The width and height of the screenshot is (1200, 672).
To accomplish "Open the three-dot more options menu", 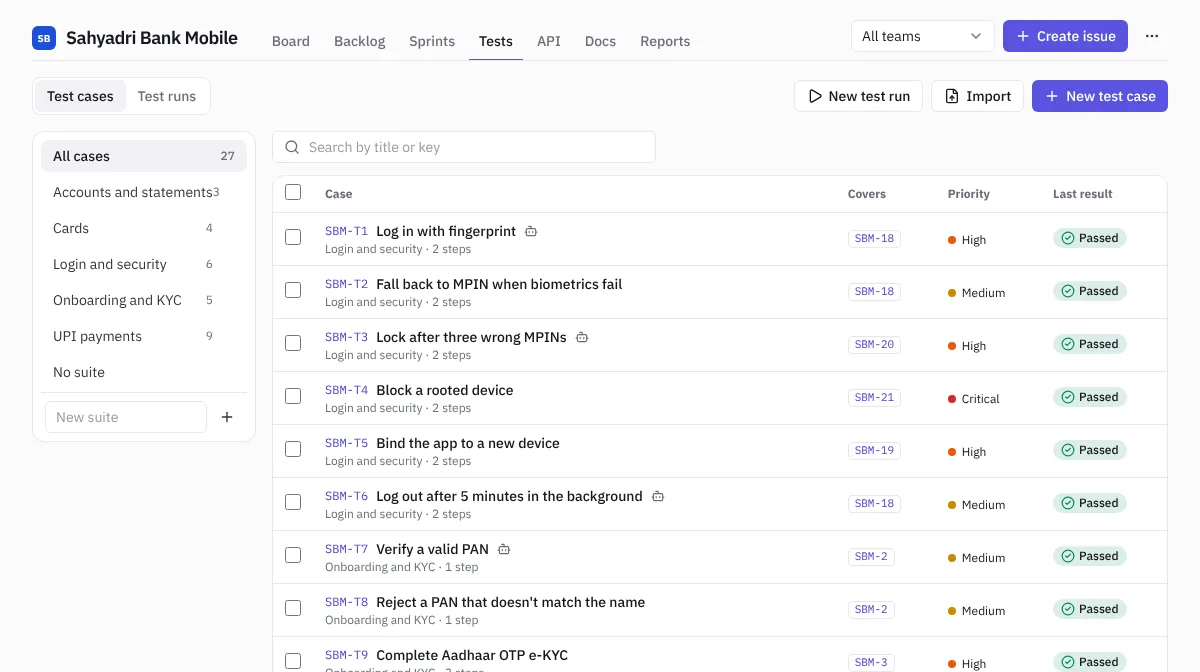I will point(1152,36).
